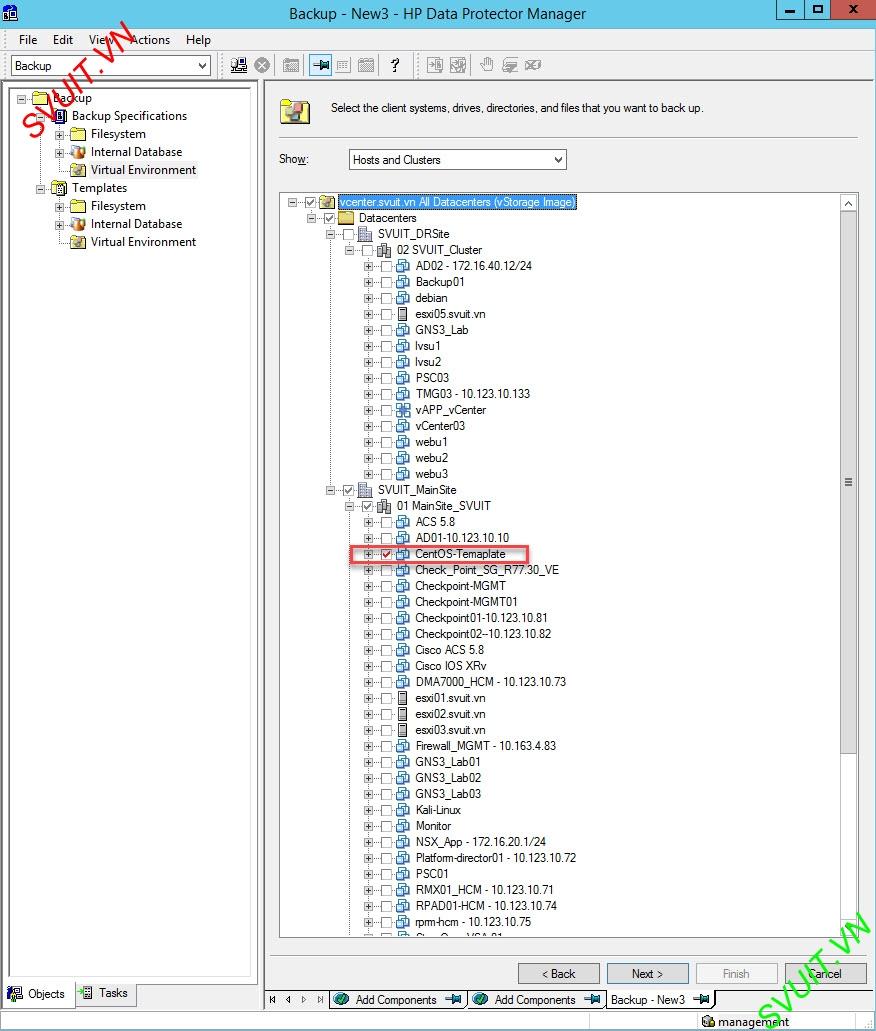Click the Back button
The image size is (876, 1031).
pyautogui.click(x=558, y=974)
